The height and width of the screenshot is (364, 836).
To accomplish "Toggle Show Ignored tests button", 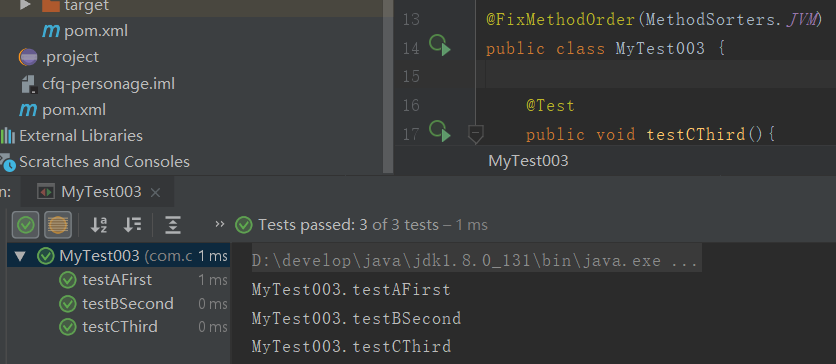I will (x=58, y=225).
